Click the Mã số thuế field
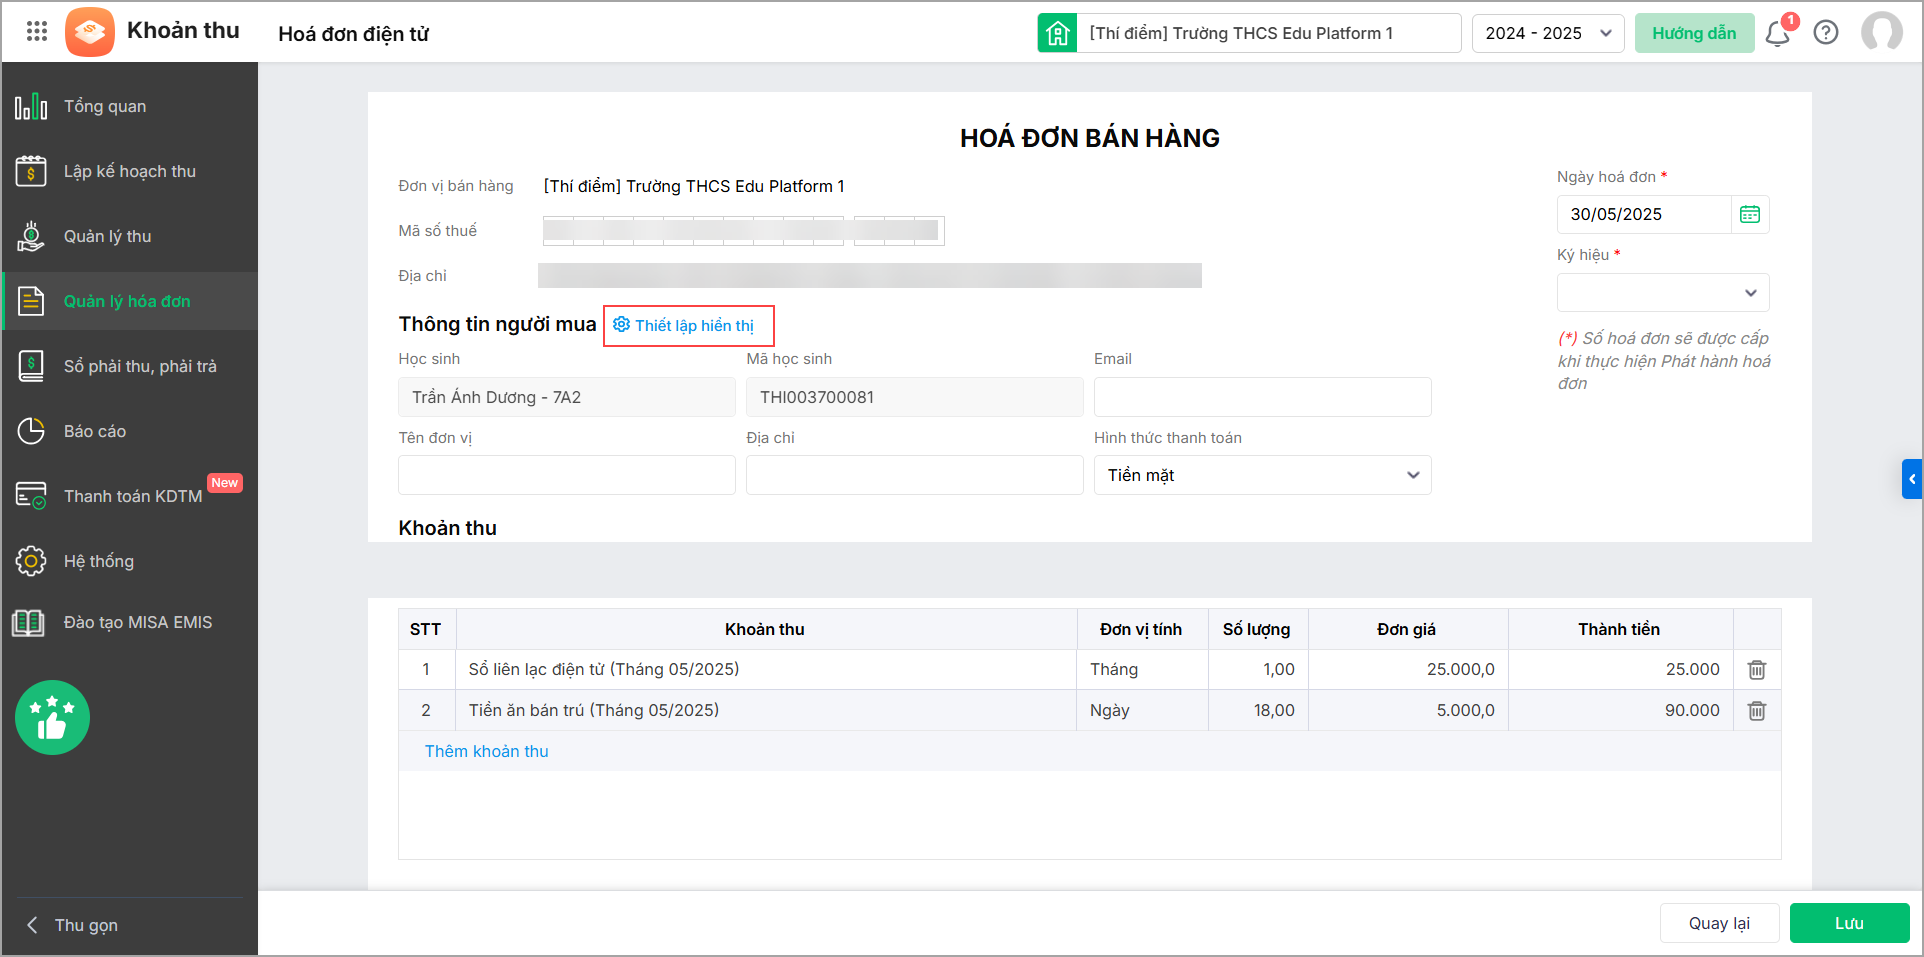 pos(743,231)
